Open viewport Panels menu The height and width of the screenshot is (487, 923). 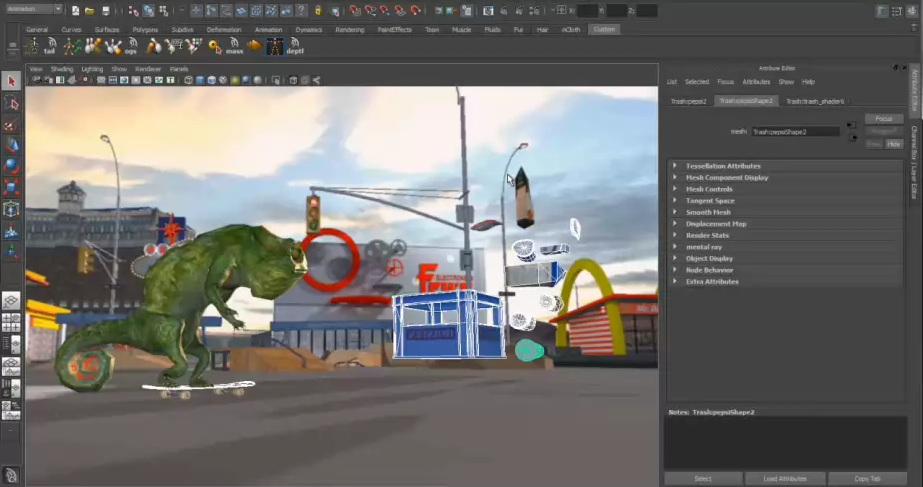[x=178, y=69]
